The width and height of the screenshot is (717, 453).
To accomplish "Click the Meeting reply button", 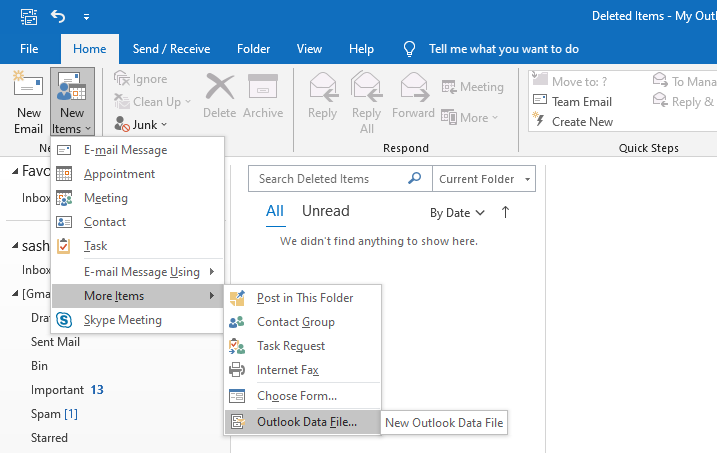I will click(x=473, y=87).
